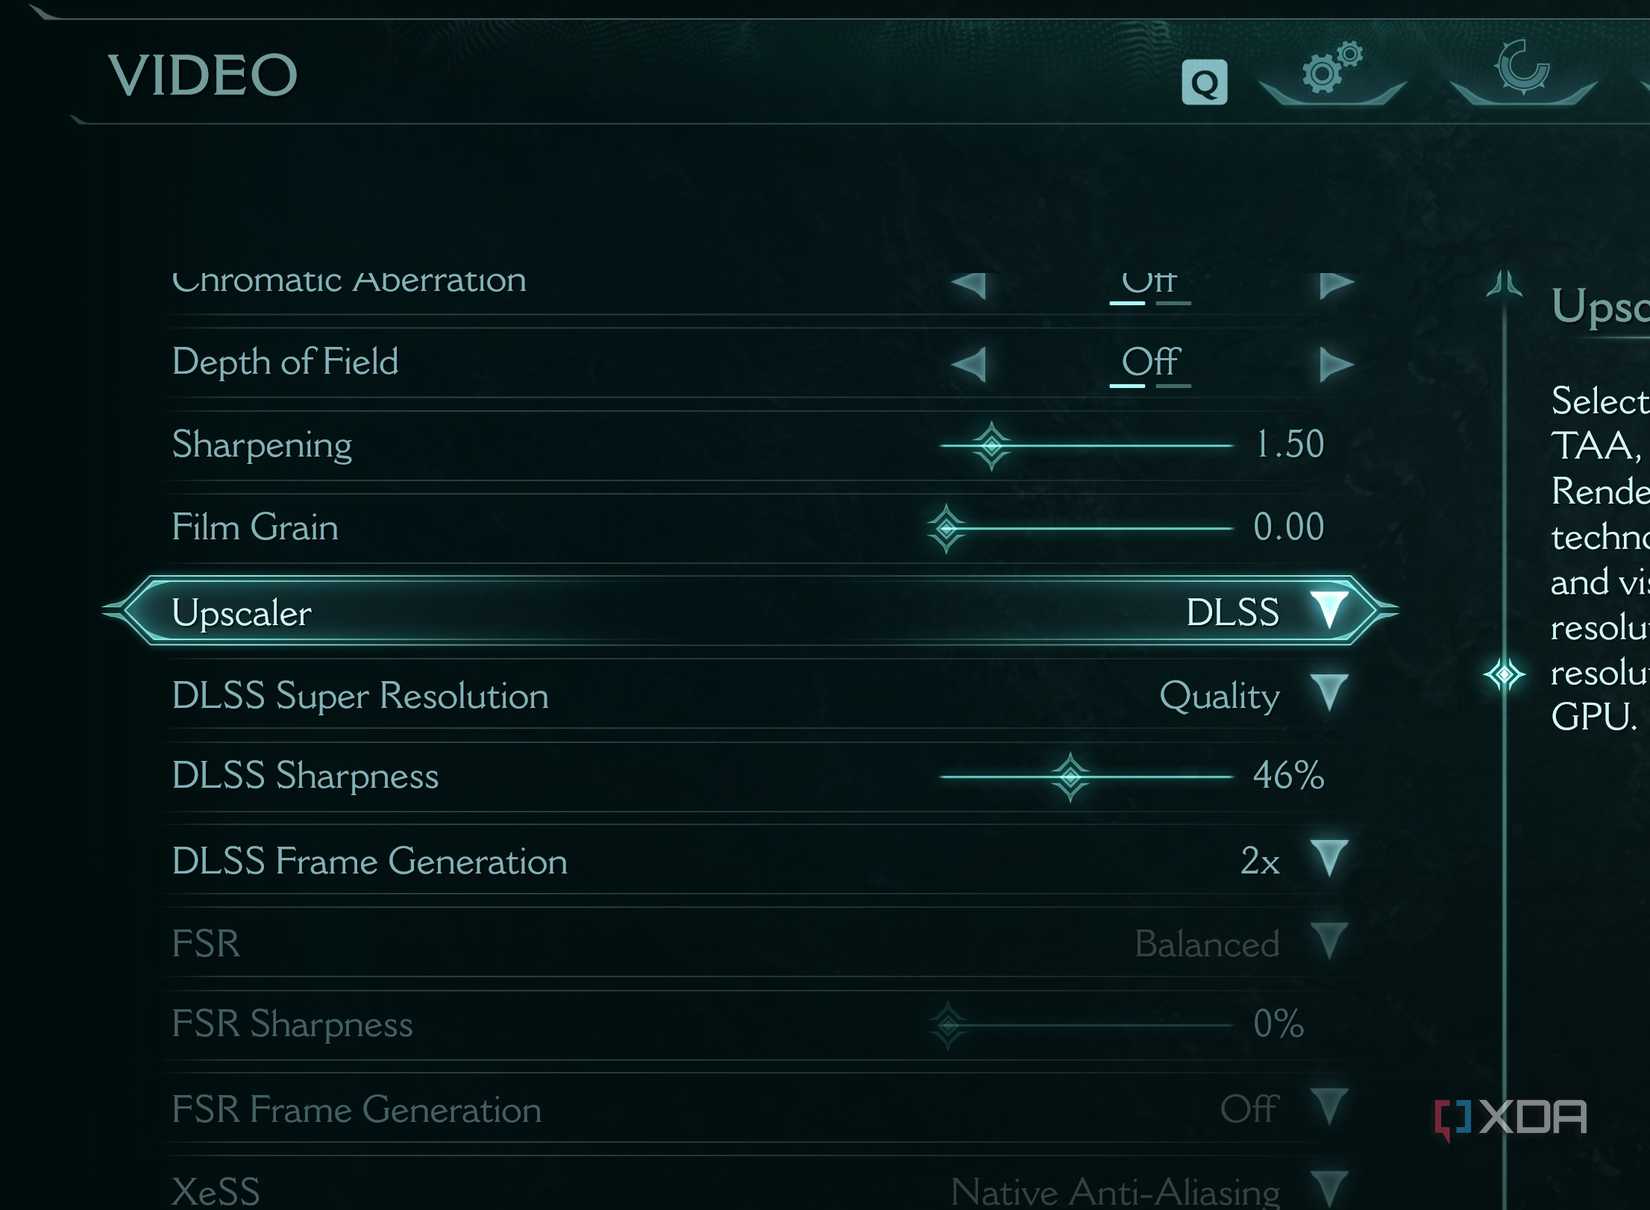The height and width of the screenshot is (1210, 1650).
Task: Click the diamond scrollbar thumb
Action: [x=1504, y=675]
